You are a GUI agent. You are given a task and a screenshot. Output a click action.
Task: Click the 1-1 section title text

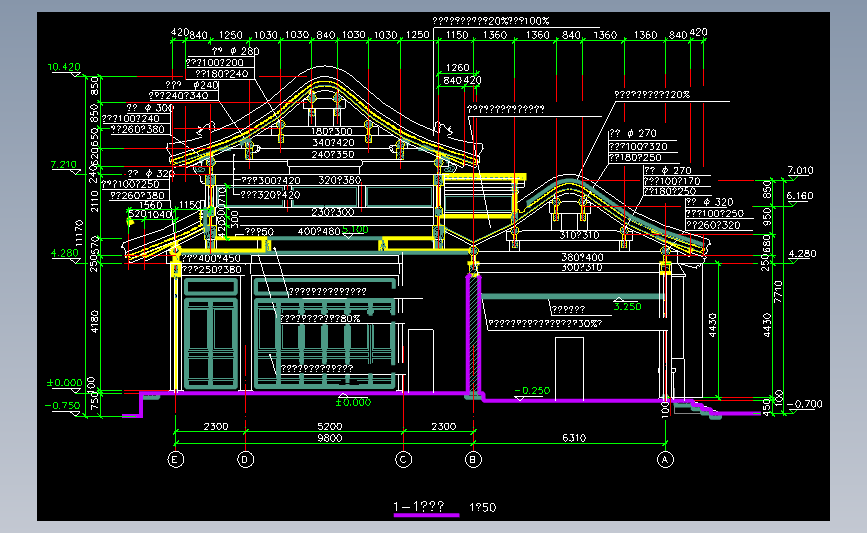click(419, 506)
